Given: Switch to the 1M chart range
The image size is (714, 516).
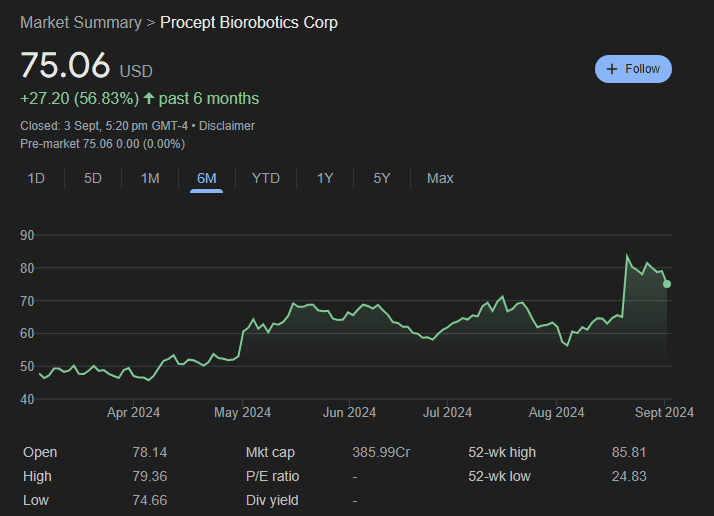Looking at the screenshot, I should pos(150,178).
